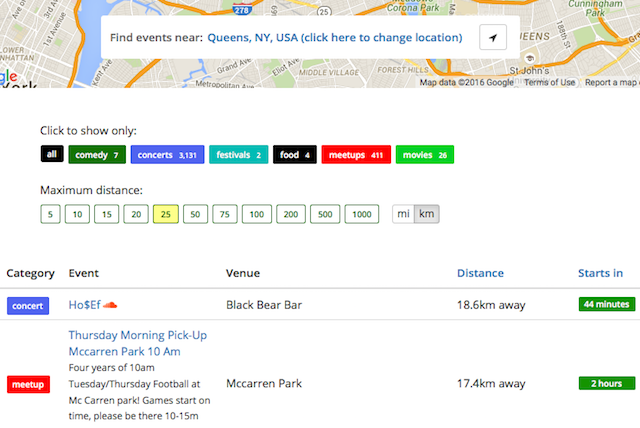Image resolution: width=640 pixels, height=428 pixels.
Task: Filter events by comedy
Action: tap(97, 155)
